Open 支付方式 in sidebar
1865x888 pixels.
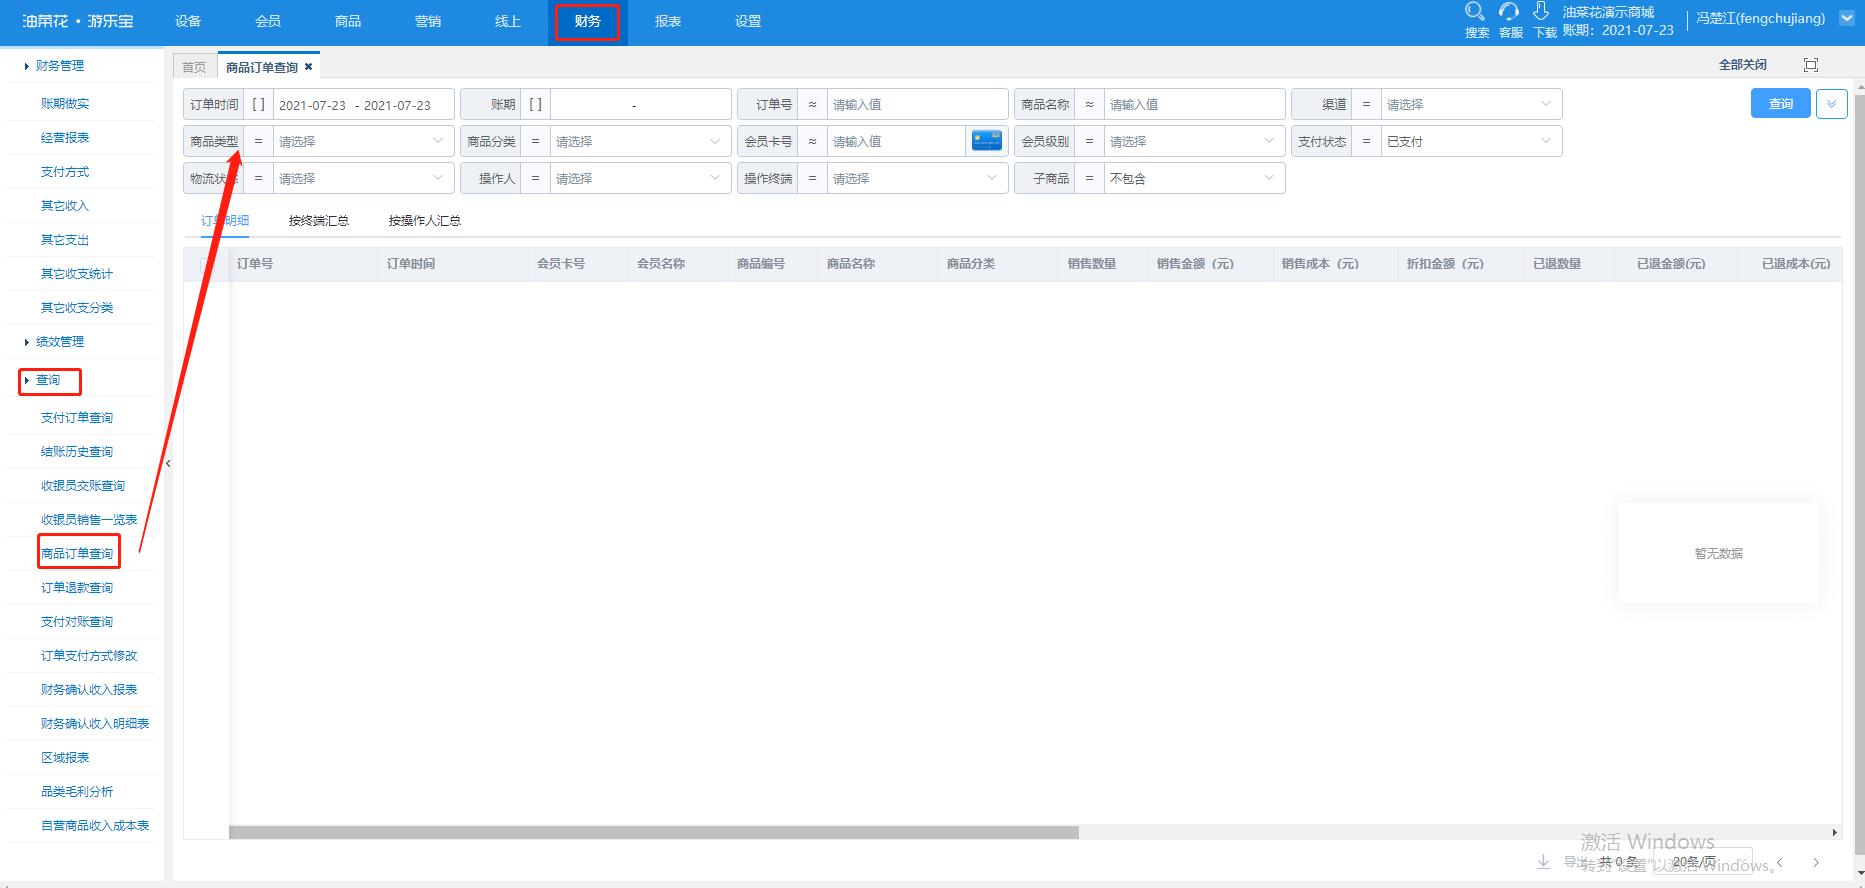65,171
